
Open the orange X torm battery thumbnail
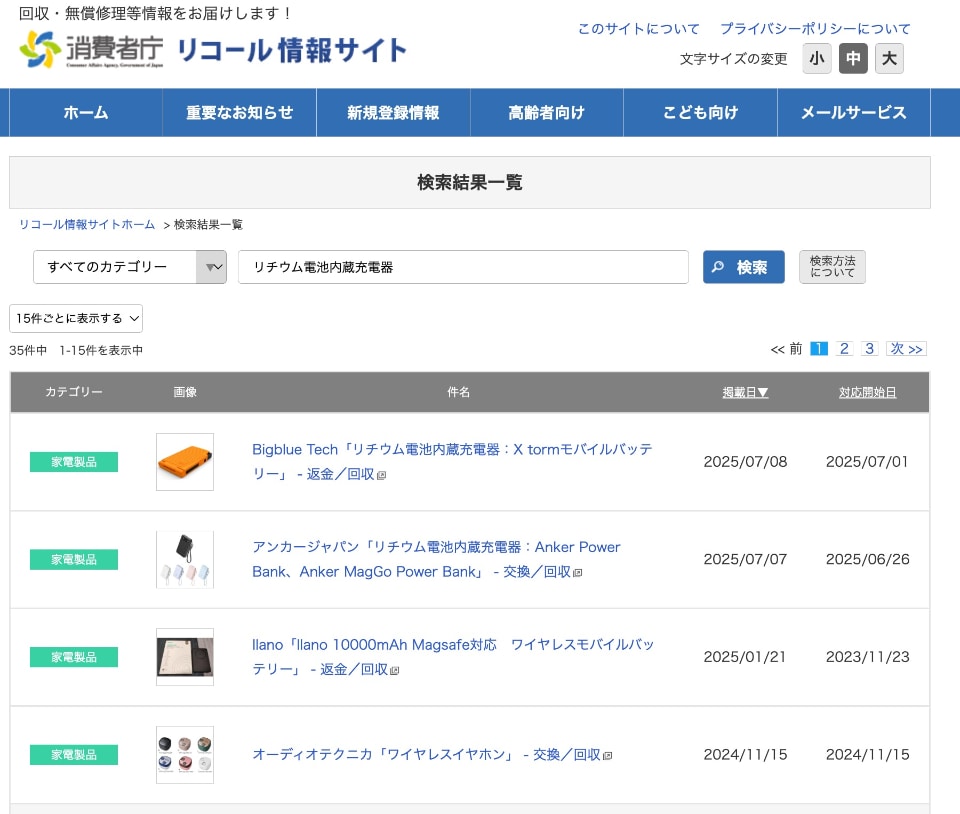pos(185,462)
